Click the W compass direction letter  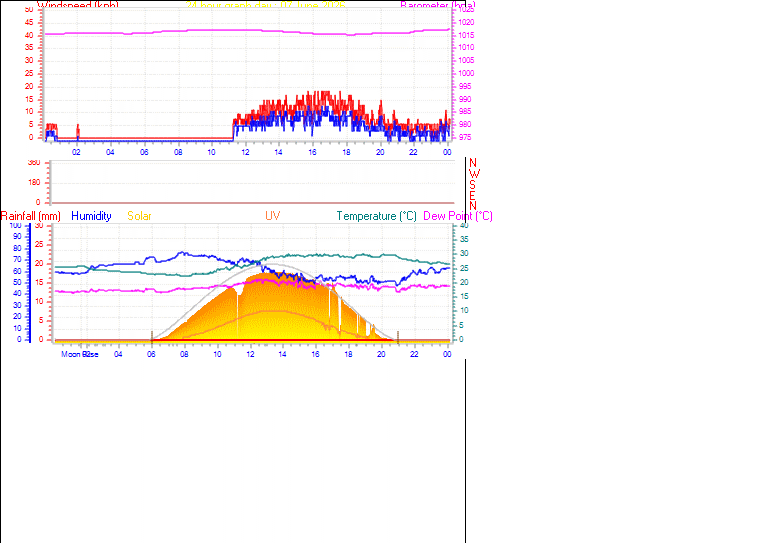(474, 173)
